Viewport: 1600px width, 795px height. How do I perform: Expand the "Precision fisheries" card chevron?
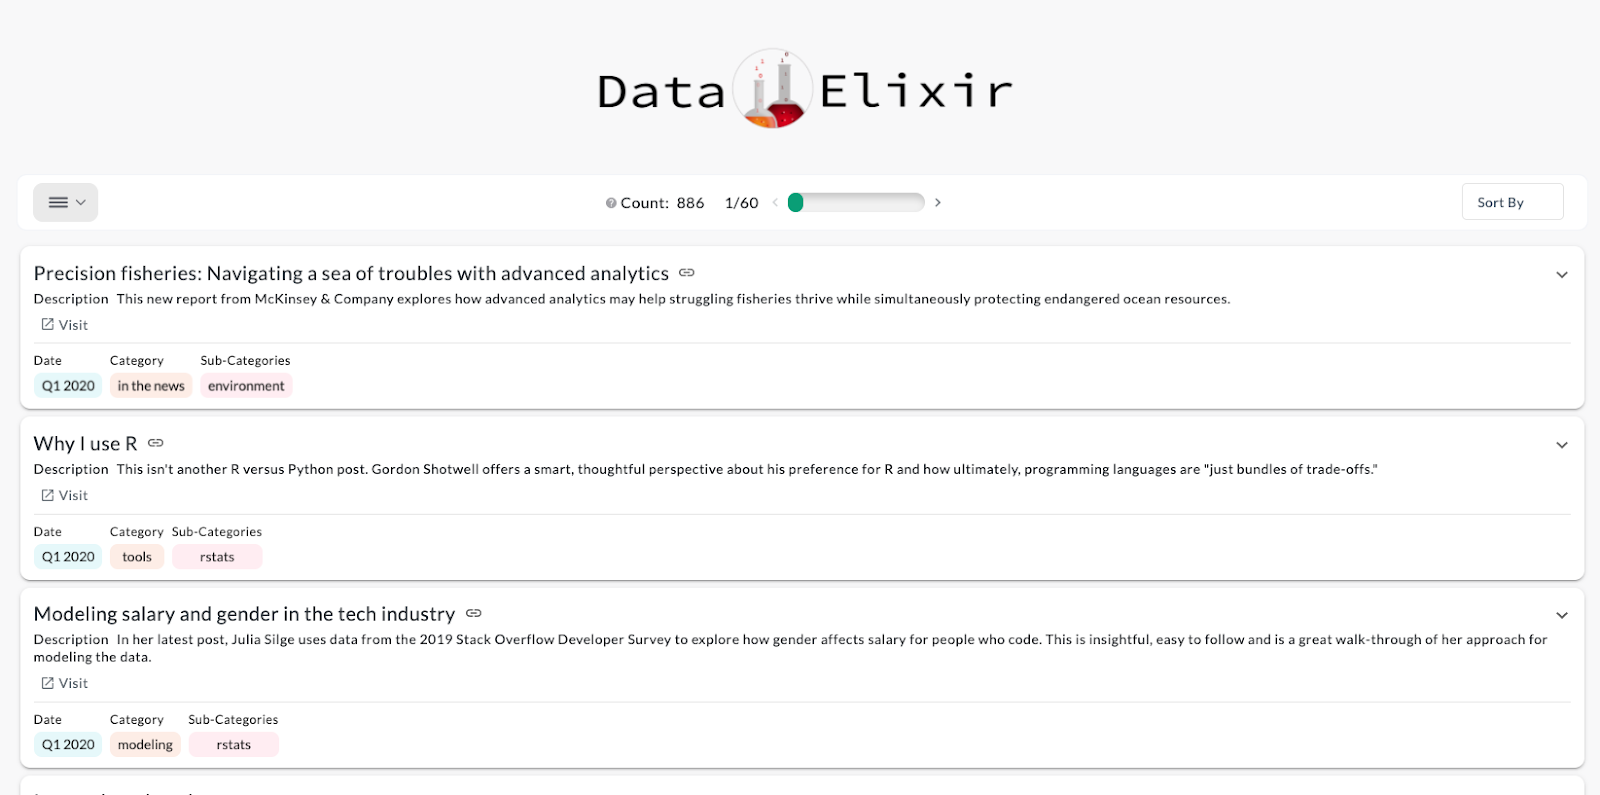[x=1562, y=273]
